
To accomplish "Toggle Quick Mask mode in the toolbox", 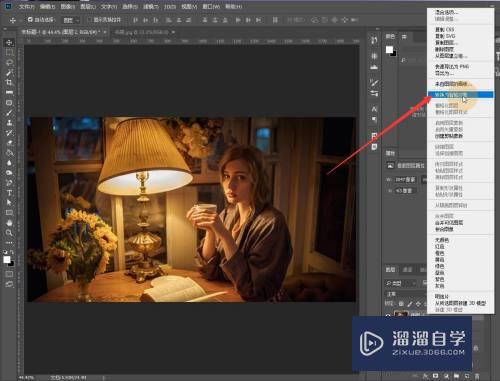I will (x=9, y=274).
